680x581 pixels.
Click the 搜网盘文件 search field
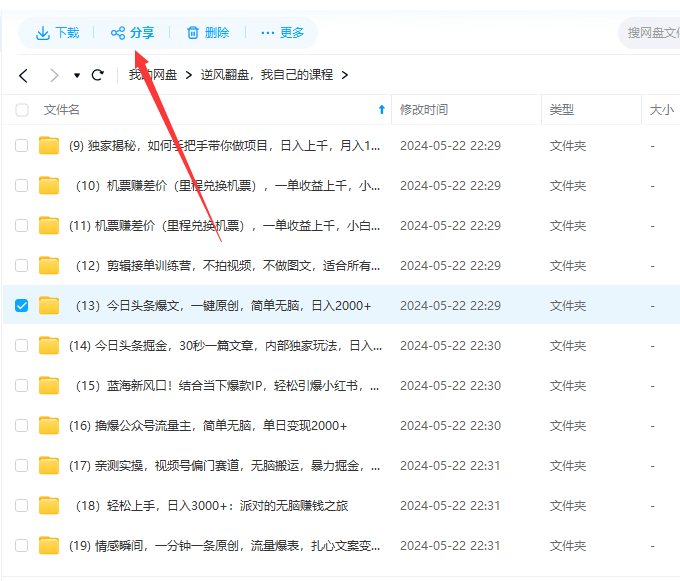652,33
